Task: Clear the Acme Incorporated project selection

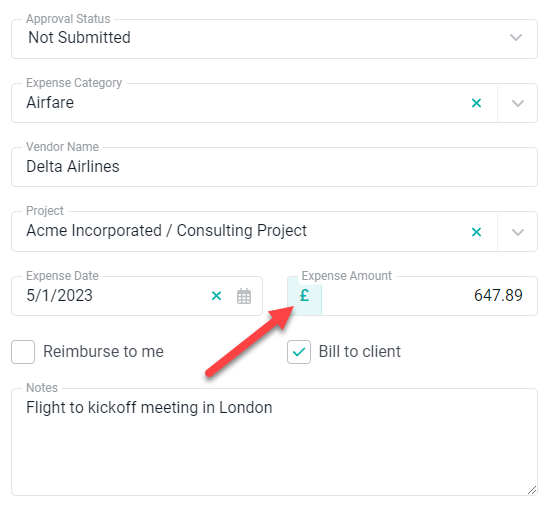Action: (x=476, y=232)
